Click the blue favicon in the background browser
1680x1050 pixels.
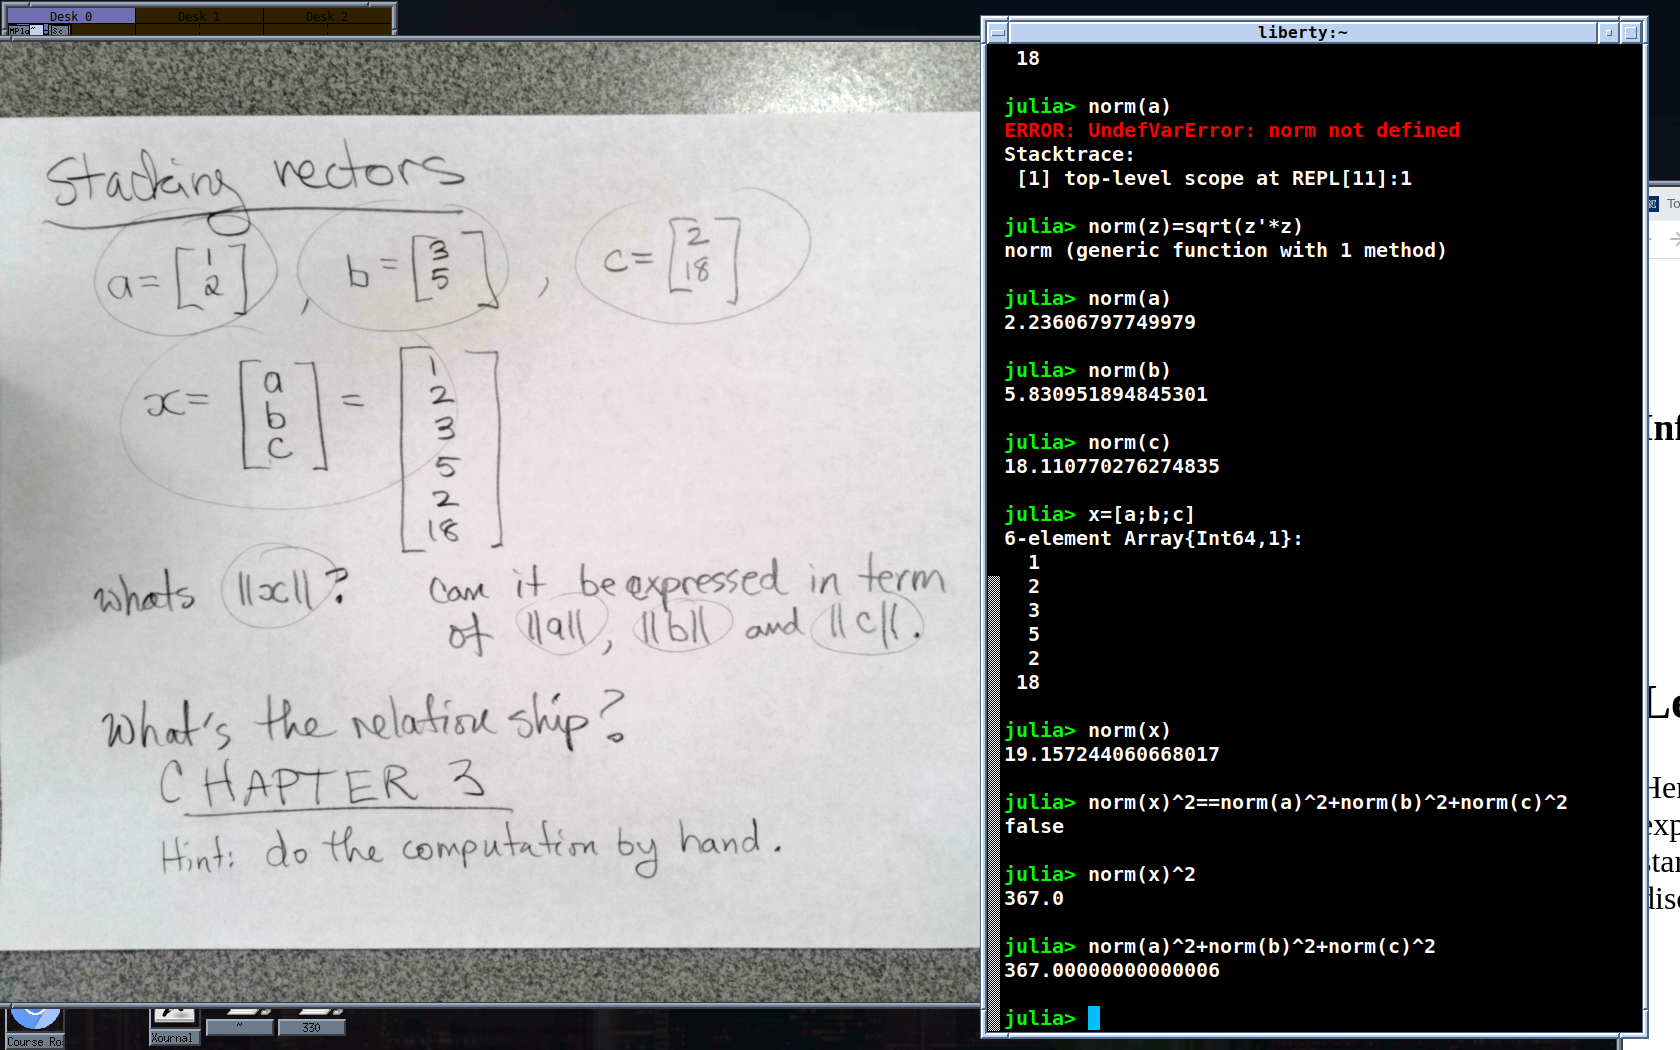pyautogui.click(x=1653, y=204)
